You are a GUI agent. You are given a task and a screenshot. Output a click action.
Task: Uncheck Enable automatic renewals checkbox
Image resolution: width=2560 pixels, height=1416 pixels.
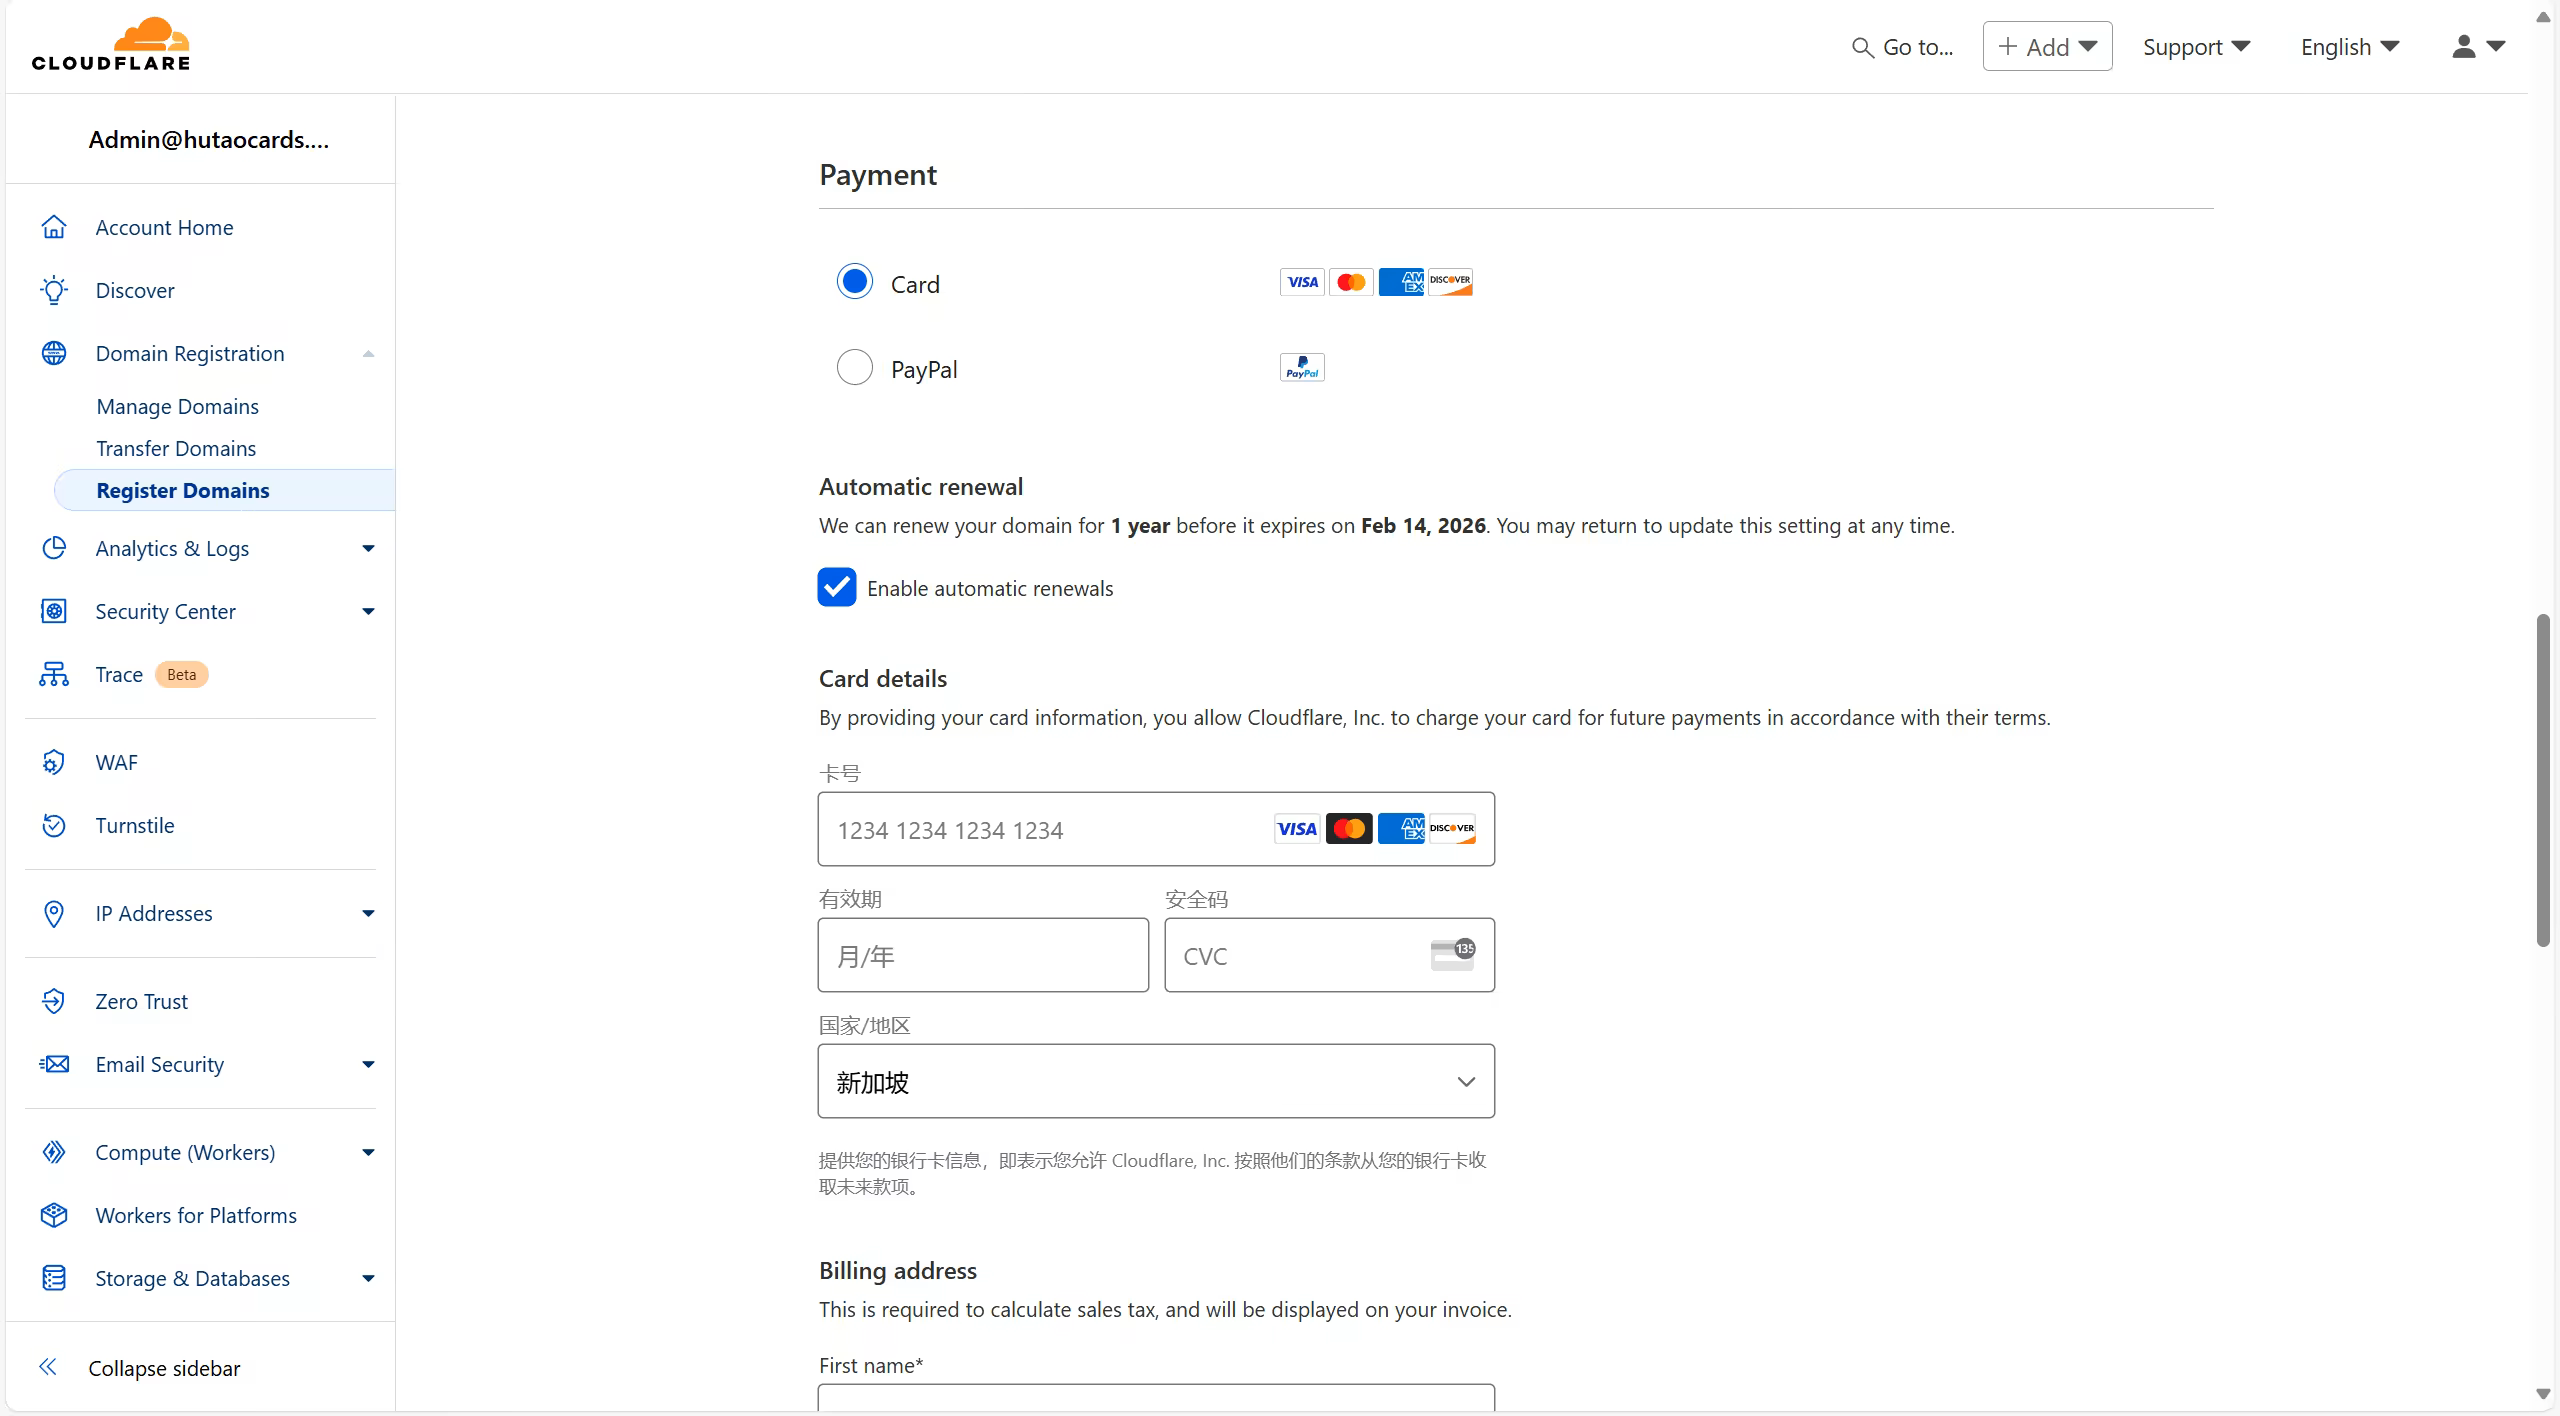coord(837,588)
